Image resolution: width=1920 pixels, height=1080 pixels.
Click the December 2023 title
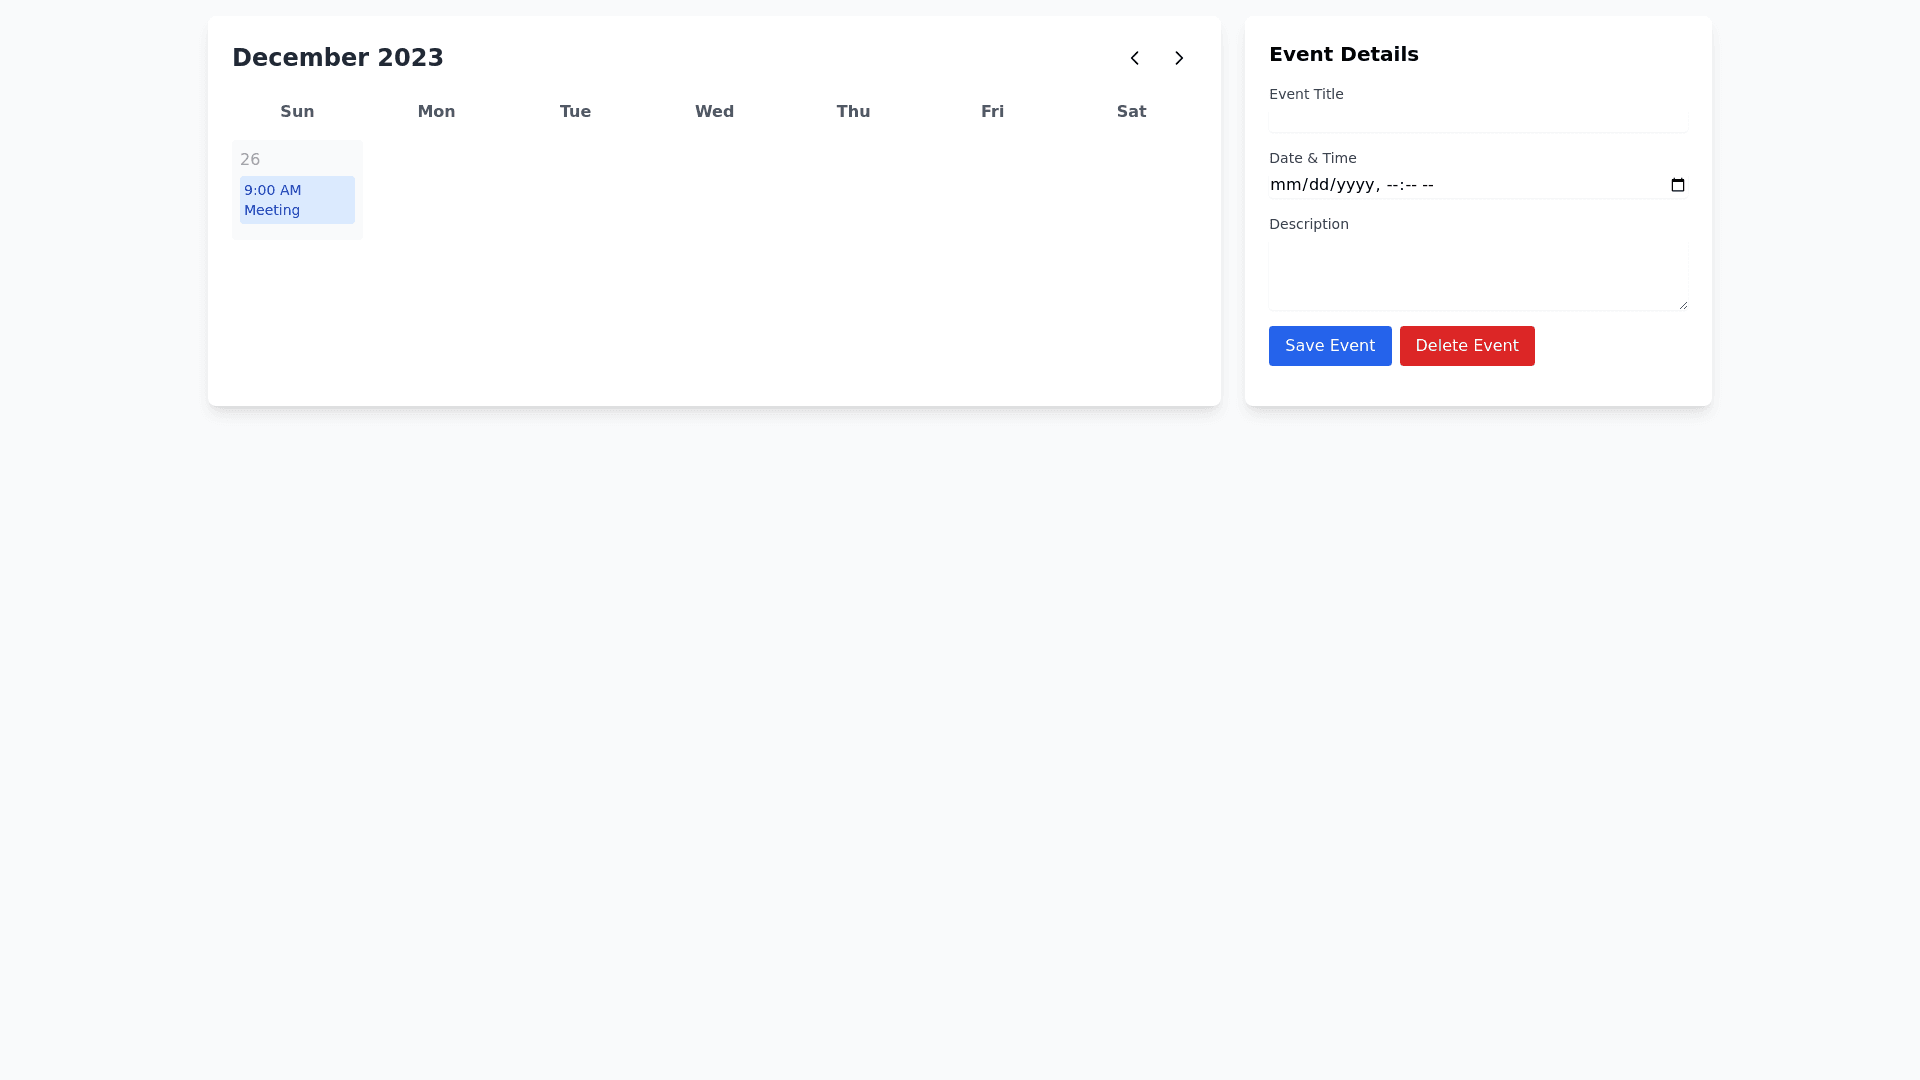pos(337,57)
